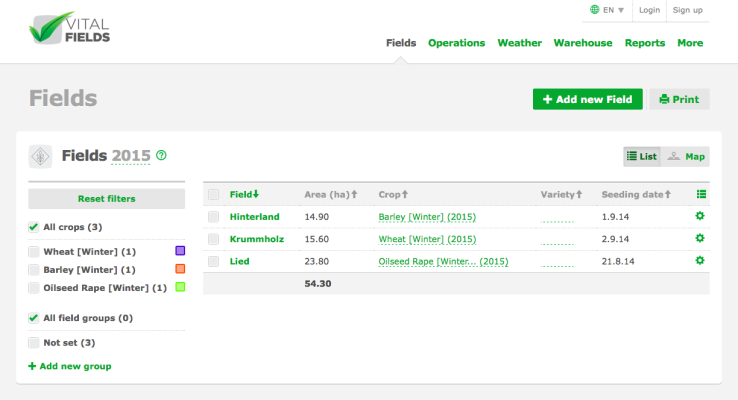Open gear settings for Hinterland row

700,216
